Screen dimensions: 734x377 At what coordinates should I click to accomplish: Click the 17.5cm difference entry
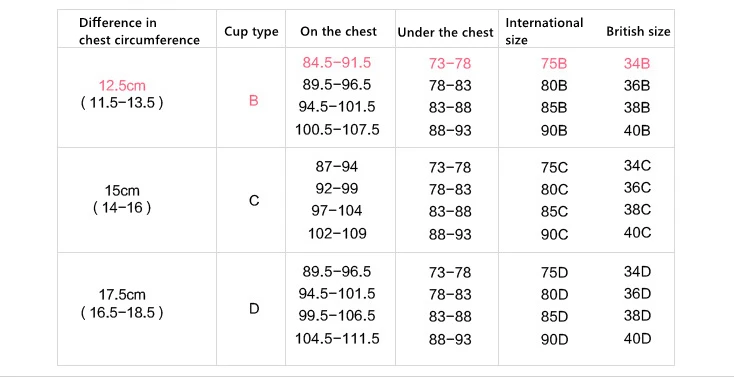pyautogui.click(x=122, y=295)
